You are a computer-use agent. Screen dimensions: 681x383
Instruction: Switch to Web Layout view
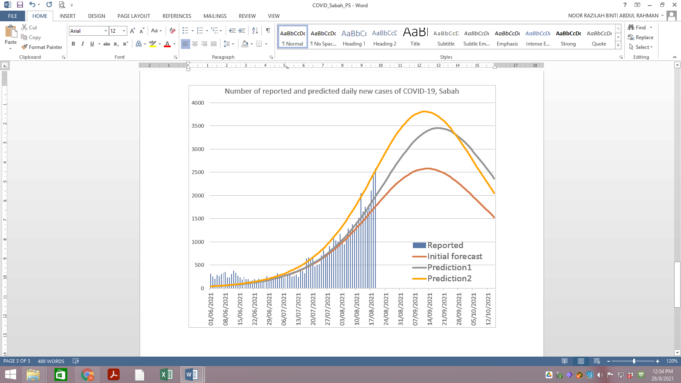point(597,361)
